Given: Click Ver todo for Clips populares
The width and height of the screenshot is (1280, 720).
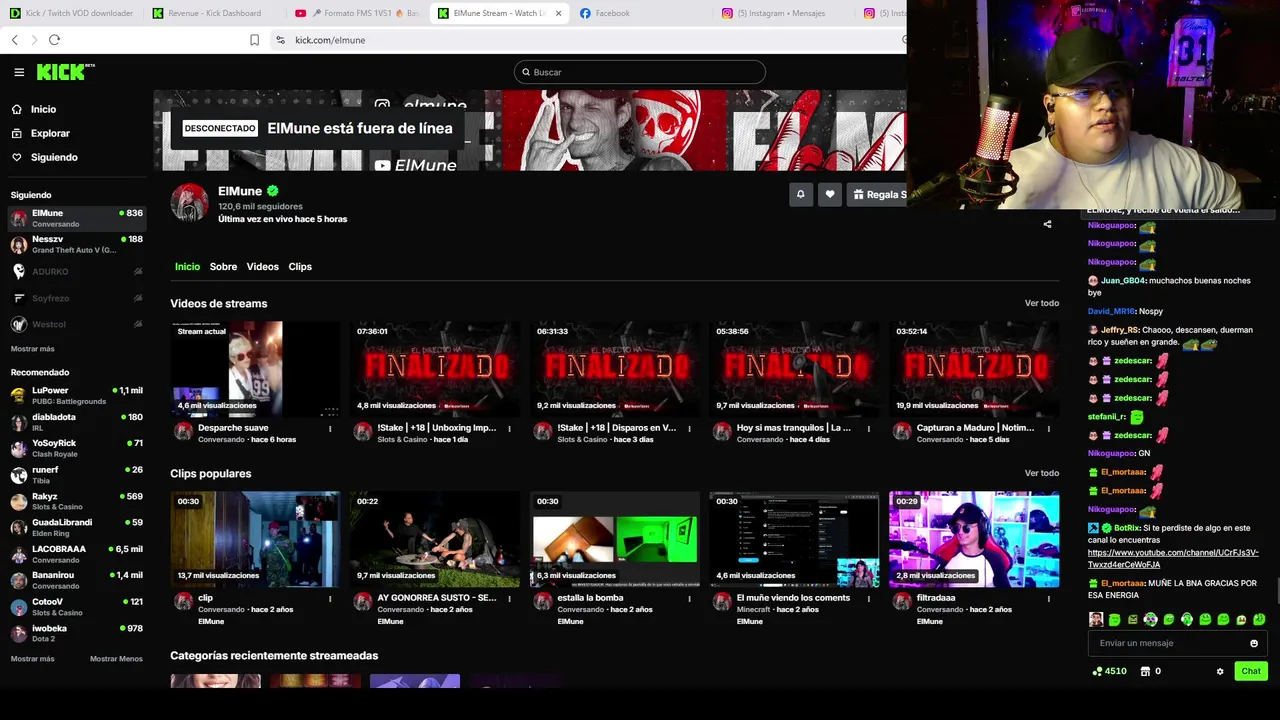Looking at the screenshot, I should 1041,473.
